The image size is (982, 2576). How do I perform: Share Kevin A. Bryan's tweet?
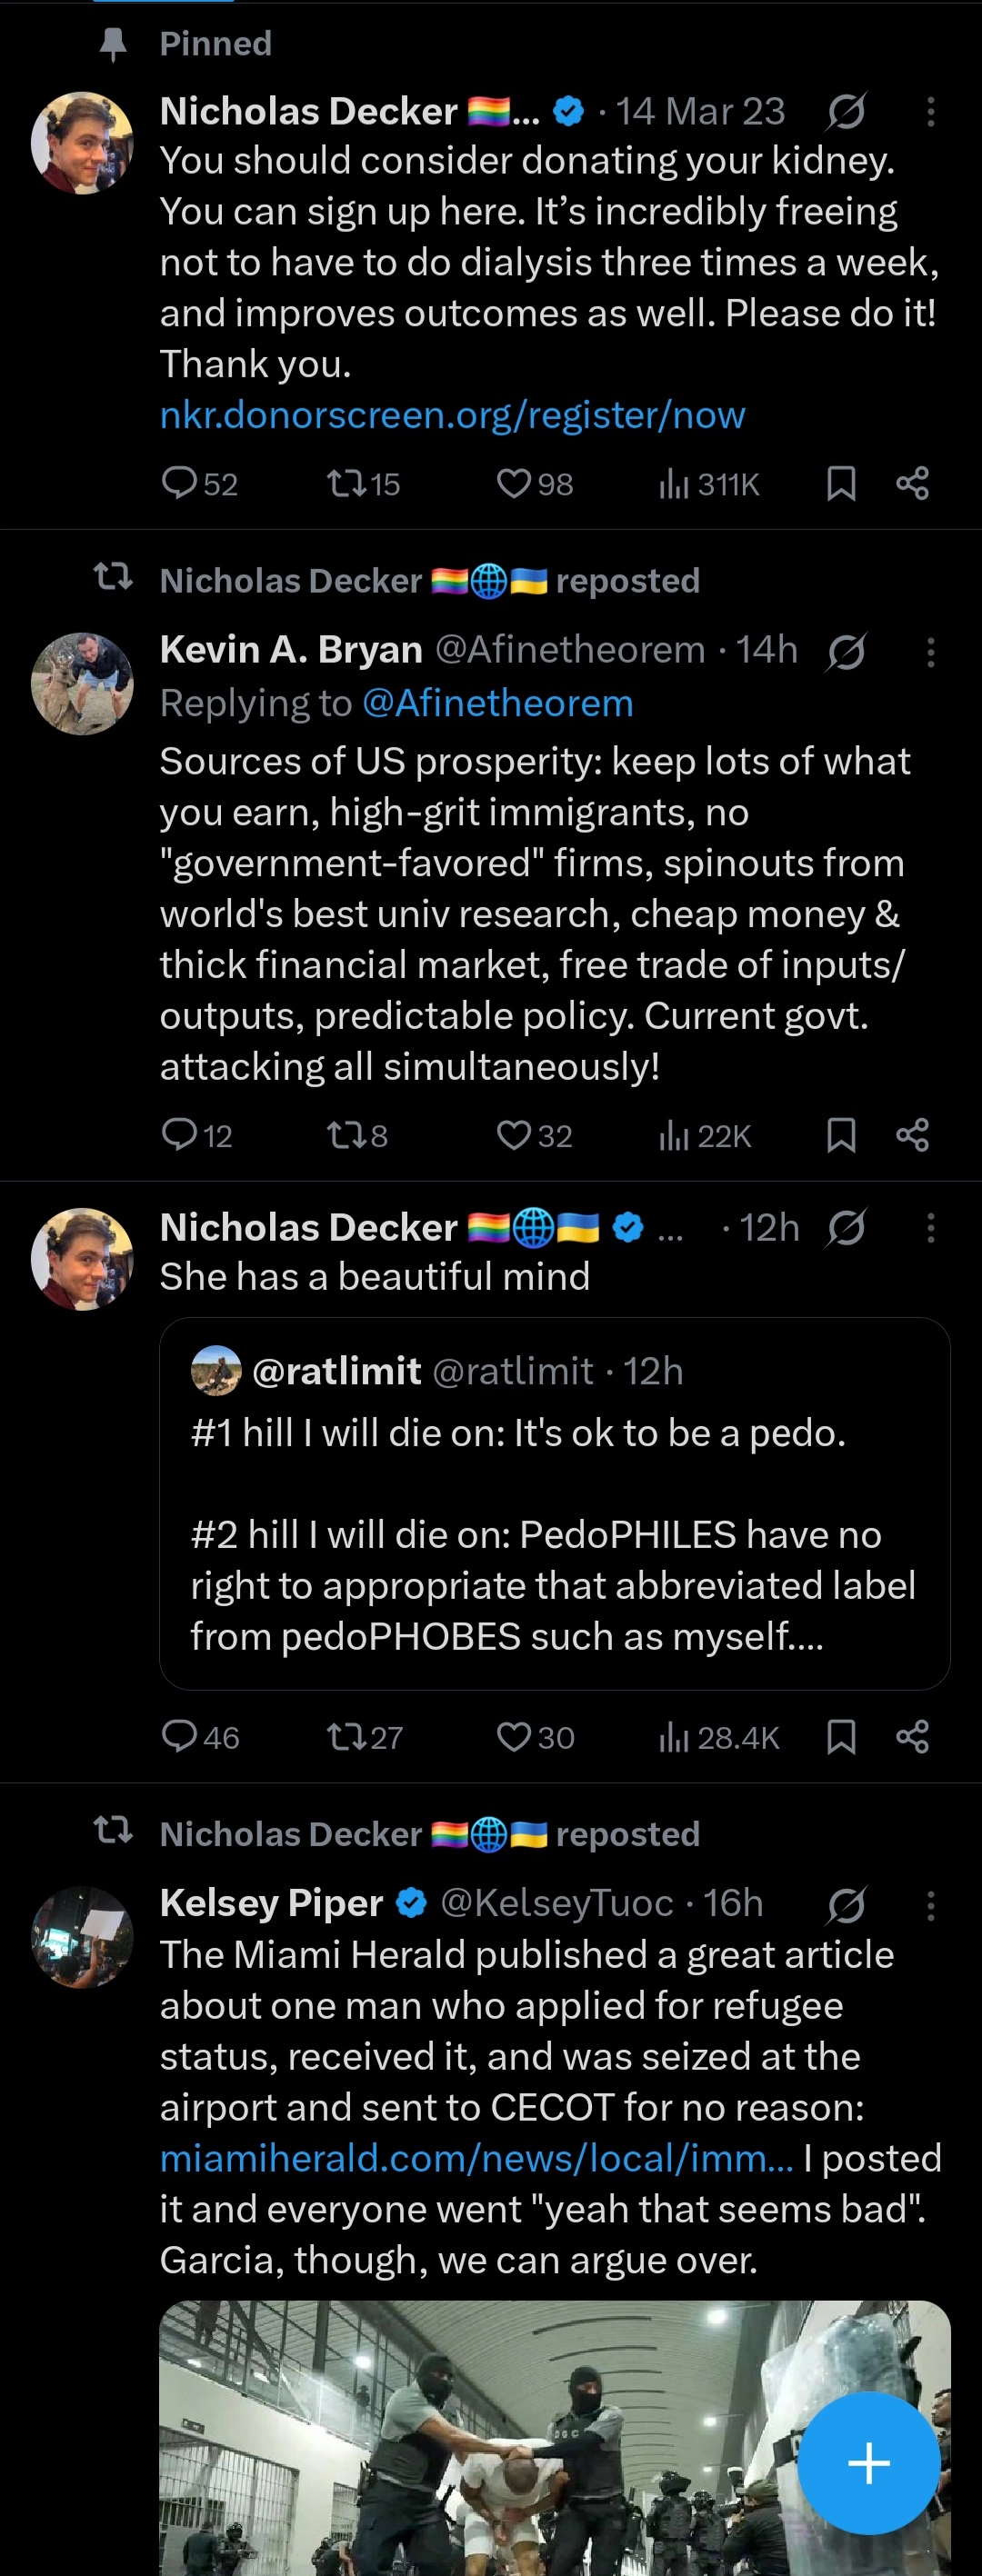[912, 1135]
